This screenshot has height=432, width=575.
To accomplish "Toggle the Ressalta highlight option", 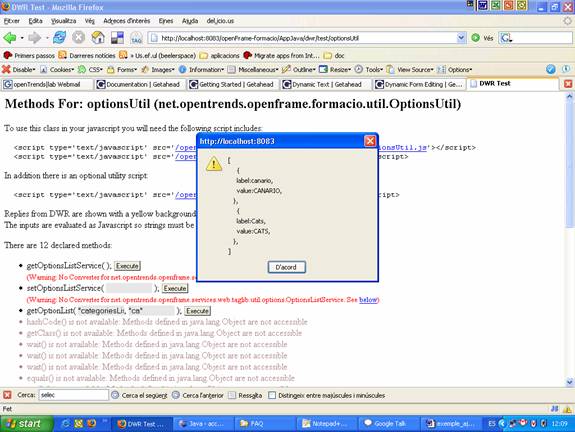I will point(245,395).
